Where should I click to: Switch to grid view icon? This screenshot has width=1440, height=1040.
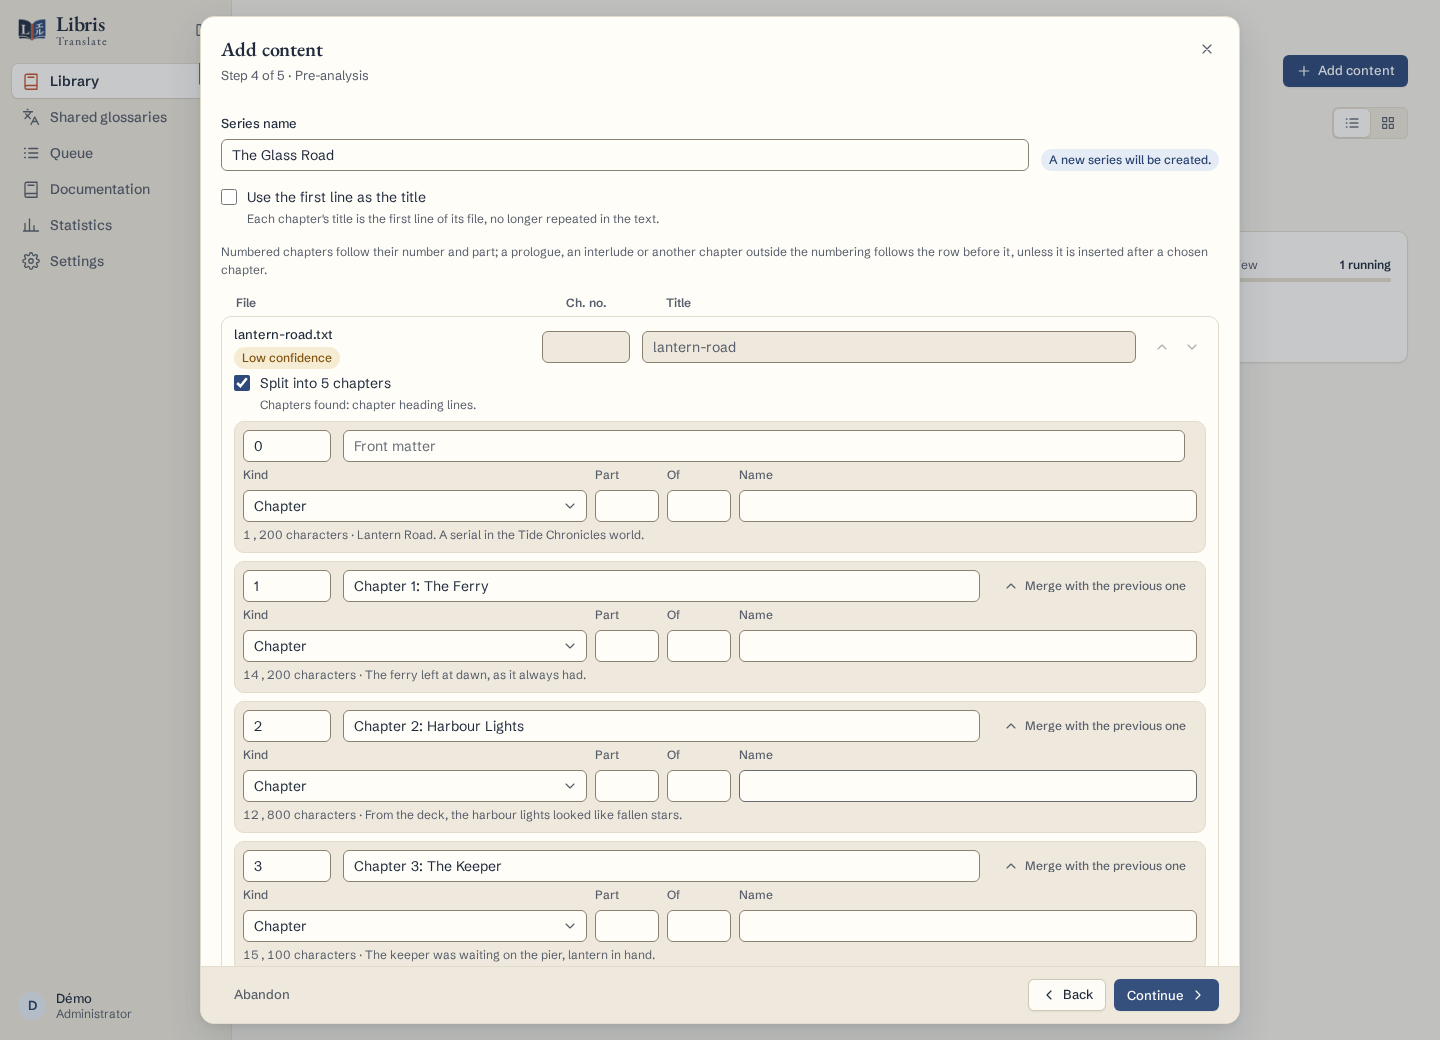[1388, 123]
